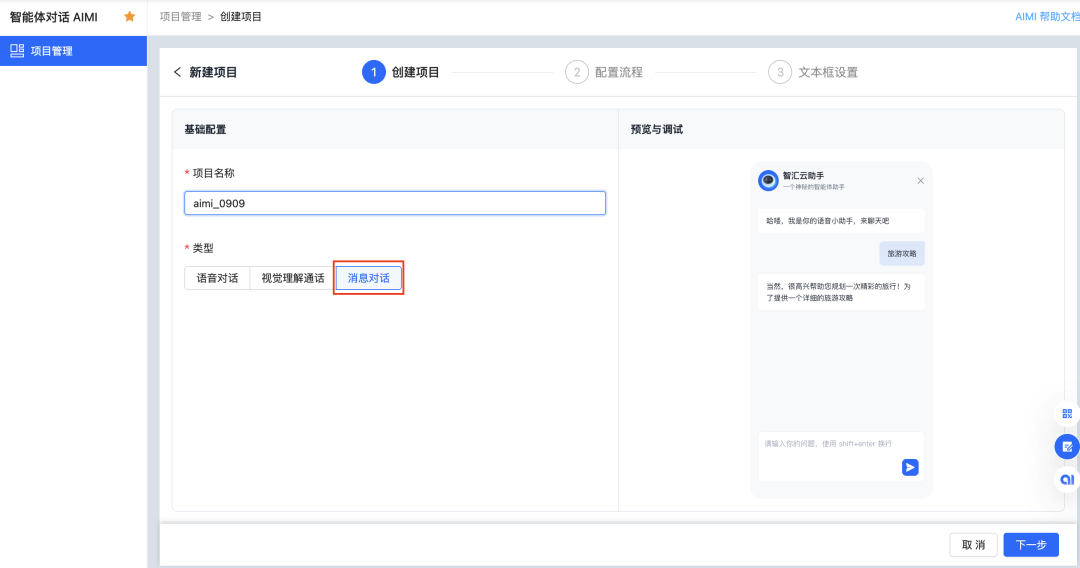Click the 项目管理 sidebar icon
The width and height of the screenshot is (1080, 568).
[x=17, y=50]
